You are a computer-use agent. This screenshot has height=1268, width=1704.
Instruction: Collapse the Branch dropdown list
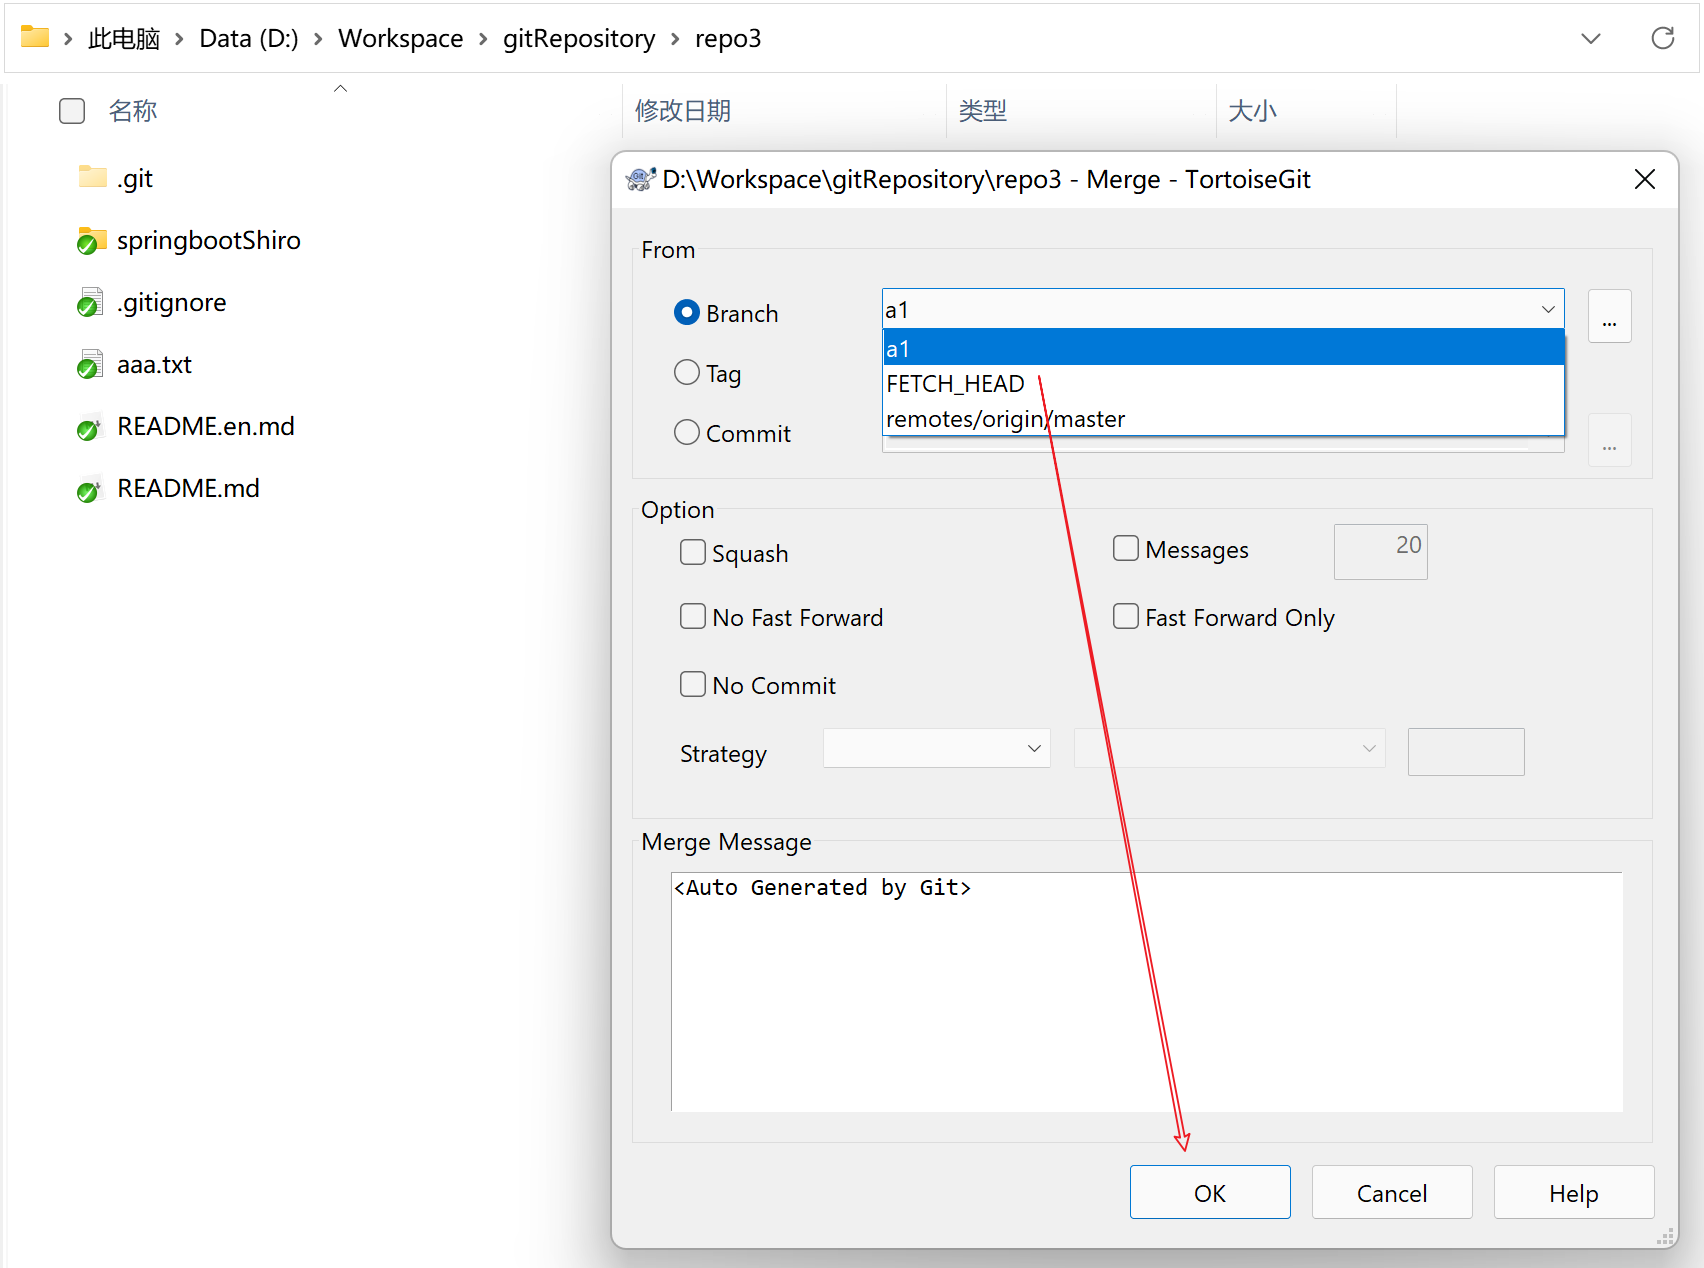tap(1548, 310)
